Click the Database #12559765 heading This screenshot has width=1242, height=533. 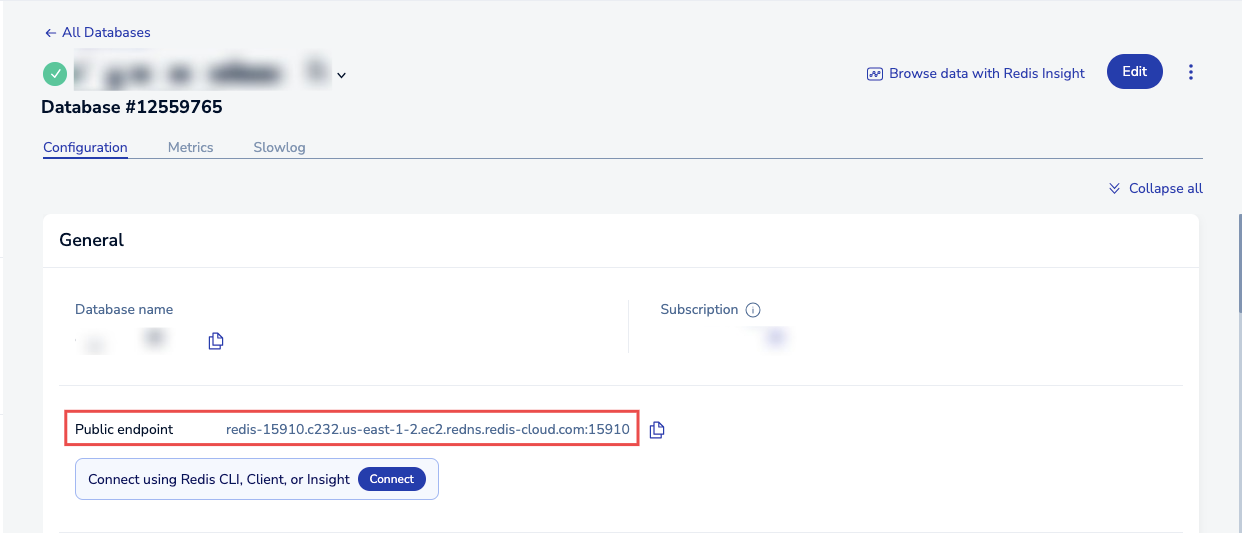tap(131, 106)
